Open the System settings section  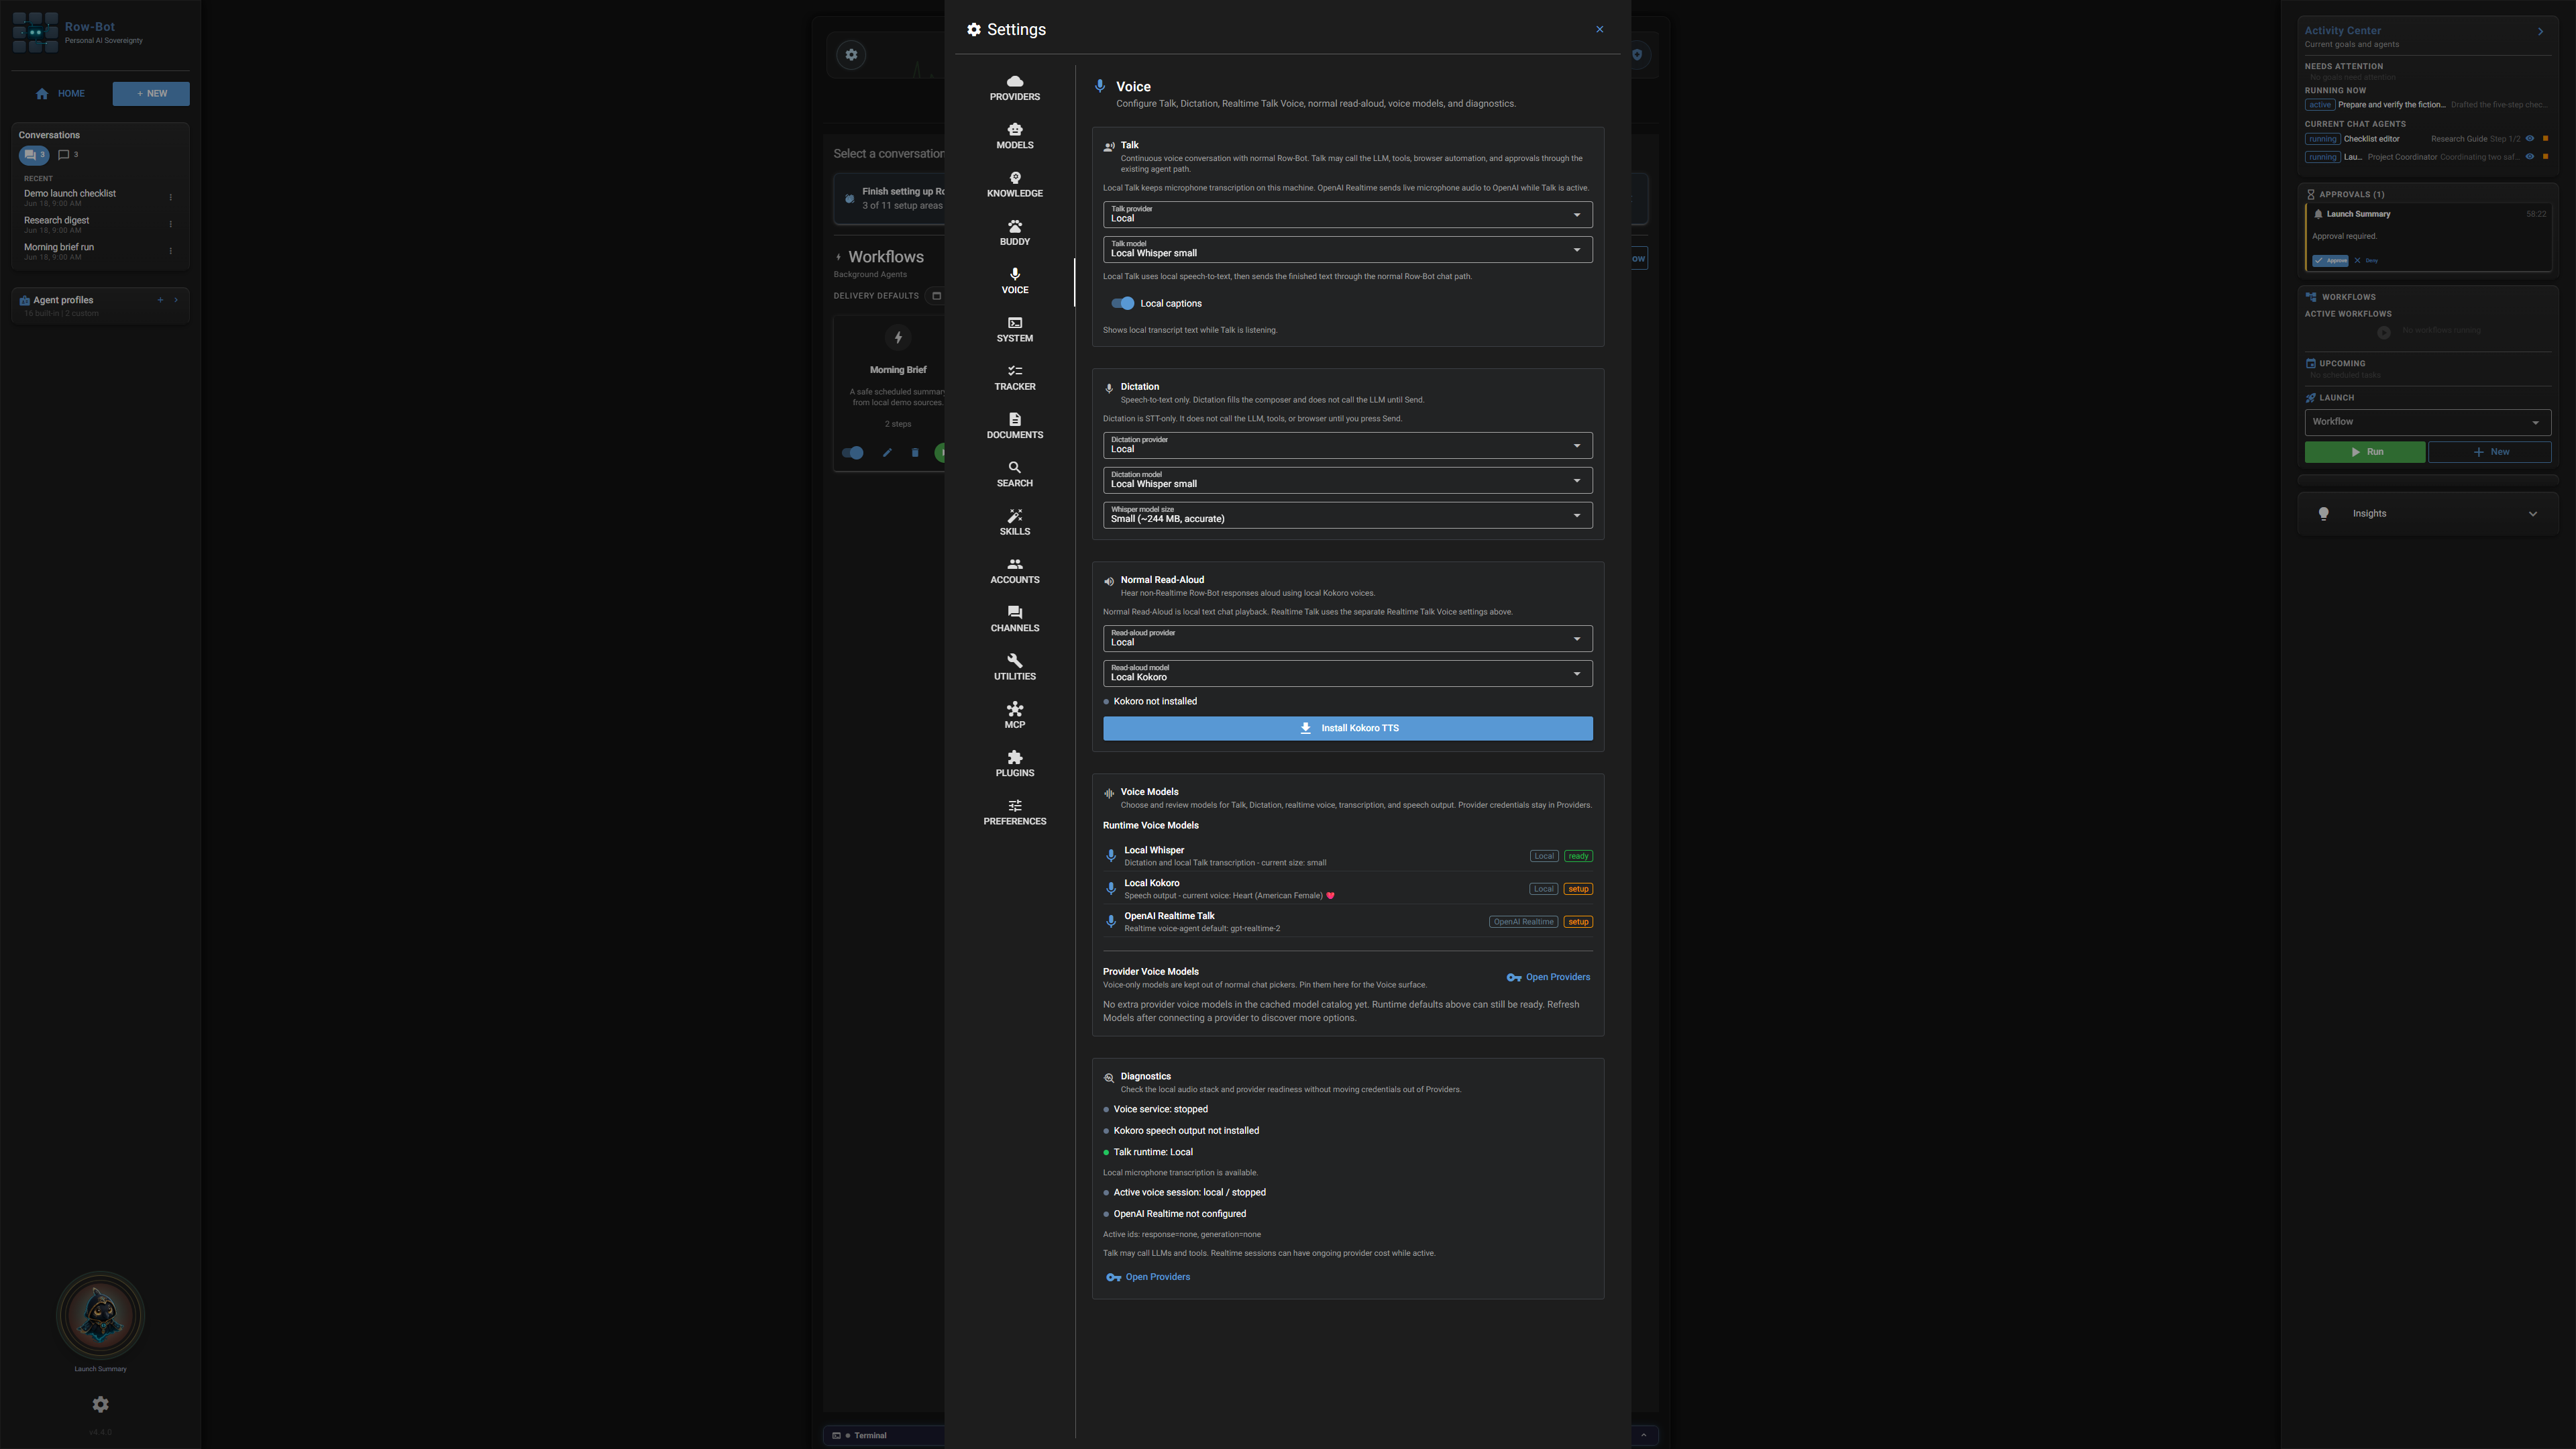(1014, 330)
